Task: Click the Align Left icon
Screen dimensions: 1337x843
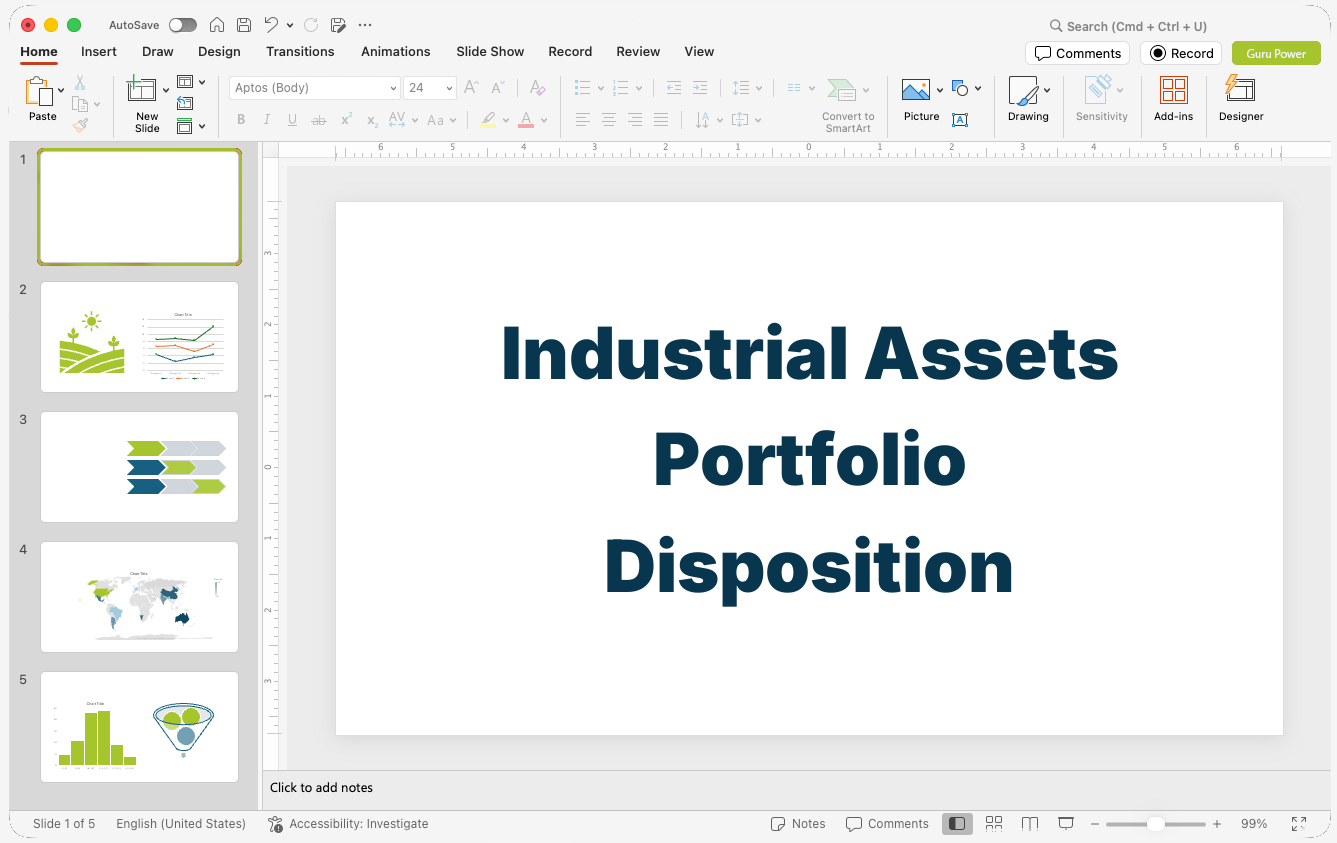Action: coord(583,120)
